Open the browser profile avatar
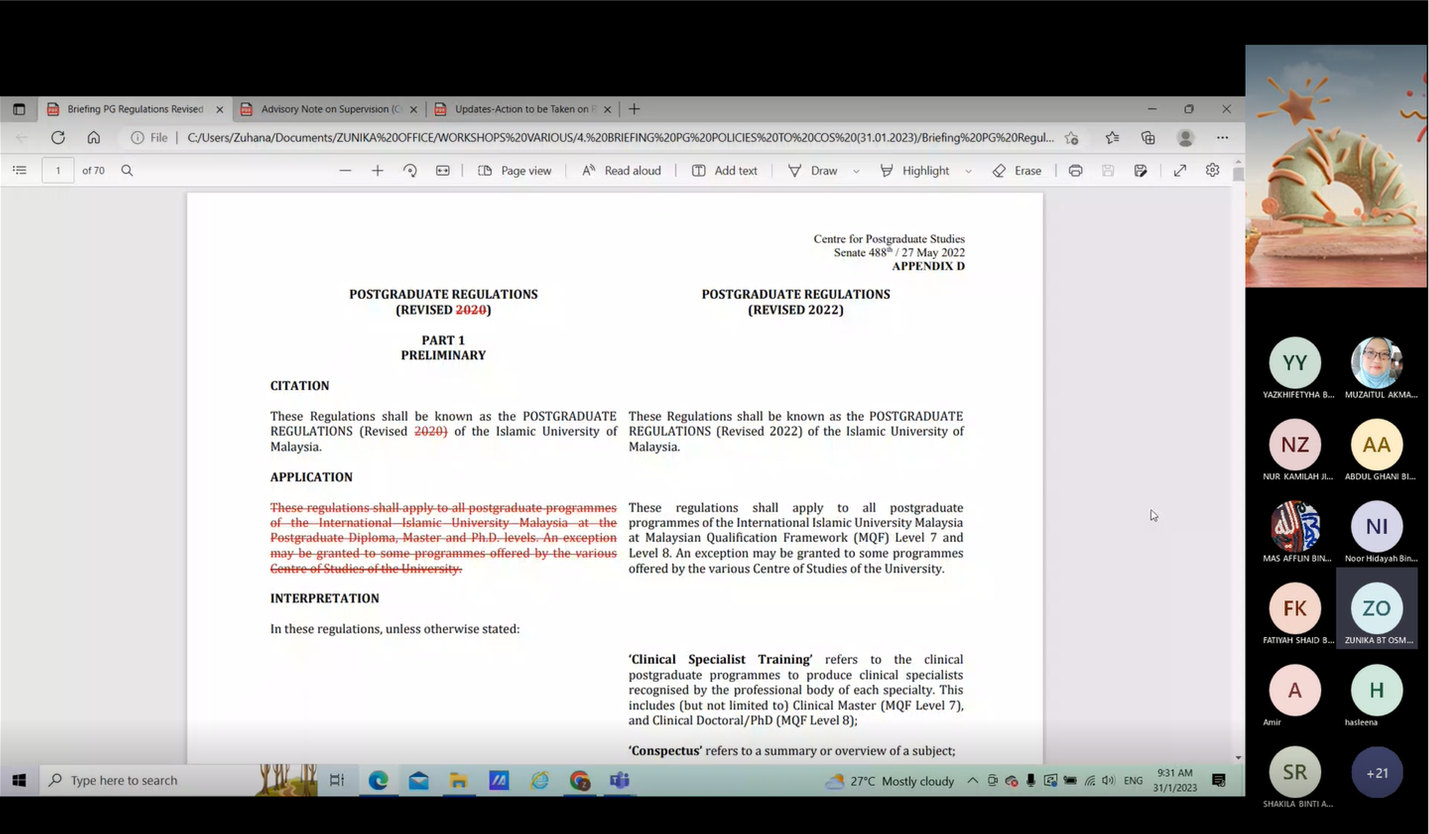This screenshot has width=1429, height=834. click(1186, 138)
